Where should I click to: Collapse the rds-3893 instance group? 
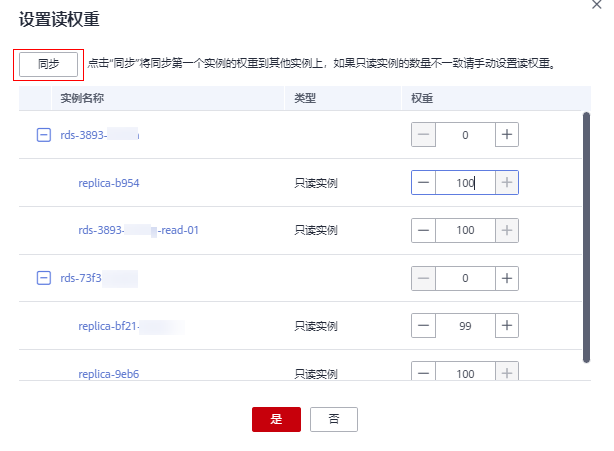point(43,135)
